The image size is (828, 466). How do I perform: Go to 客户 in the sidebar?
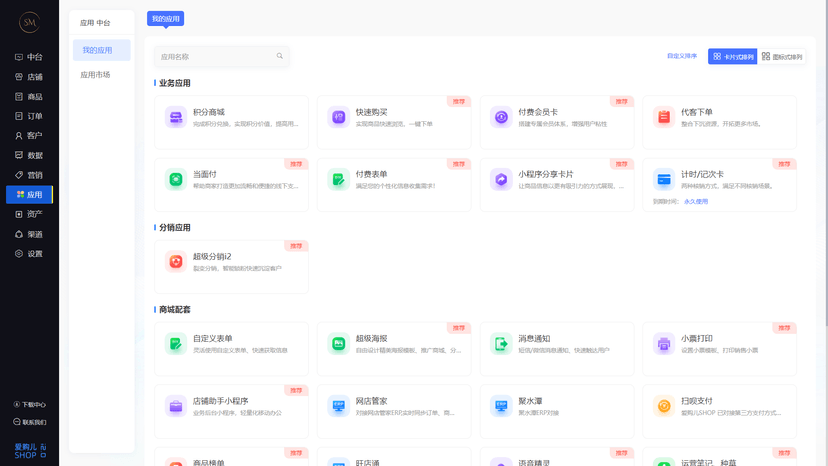(x=29, y=135)
